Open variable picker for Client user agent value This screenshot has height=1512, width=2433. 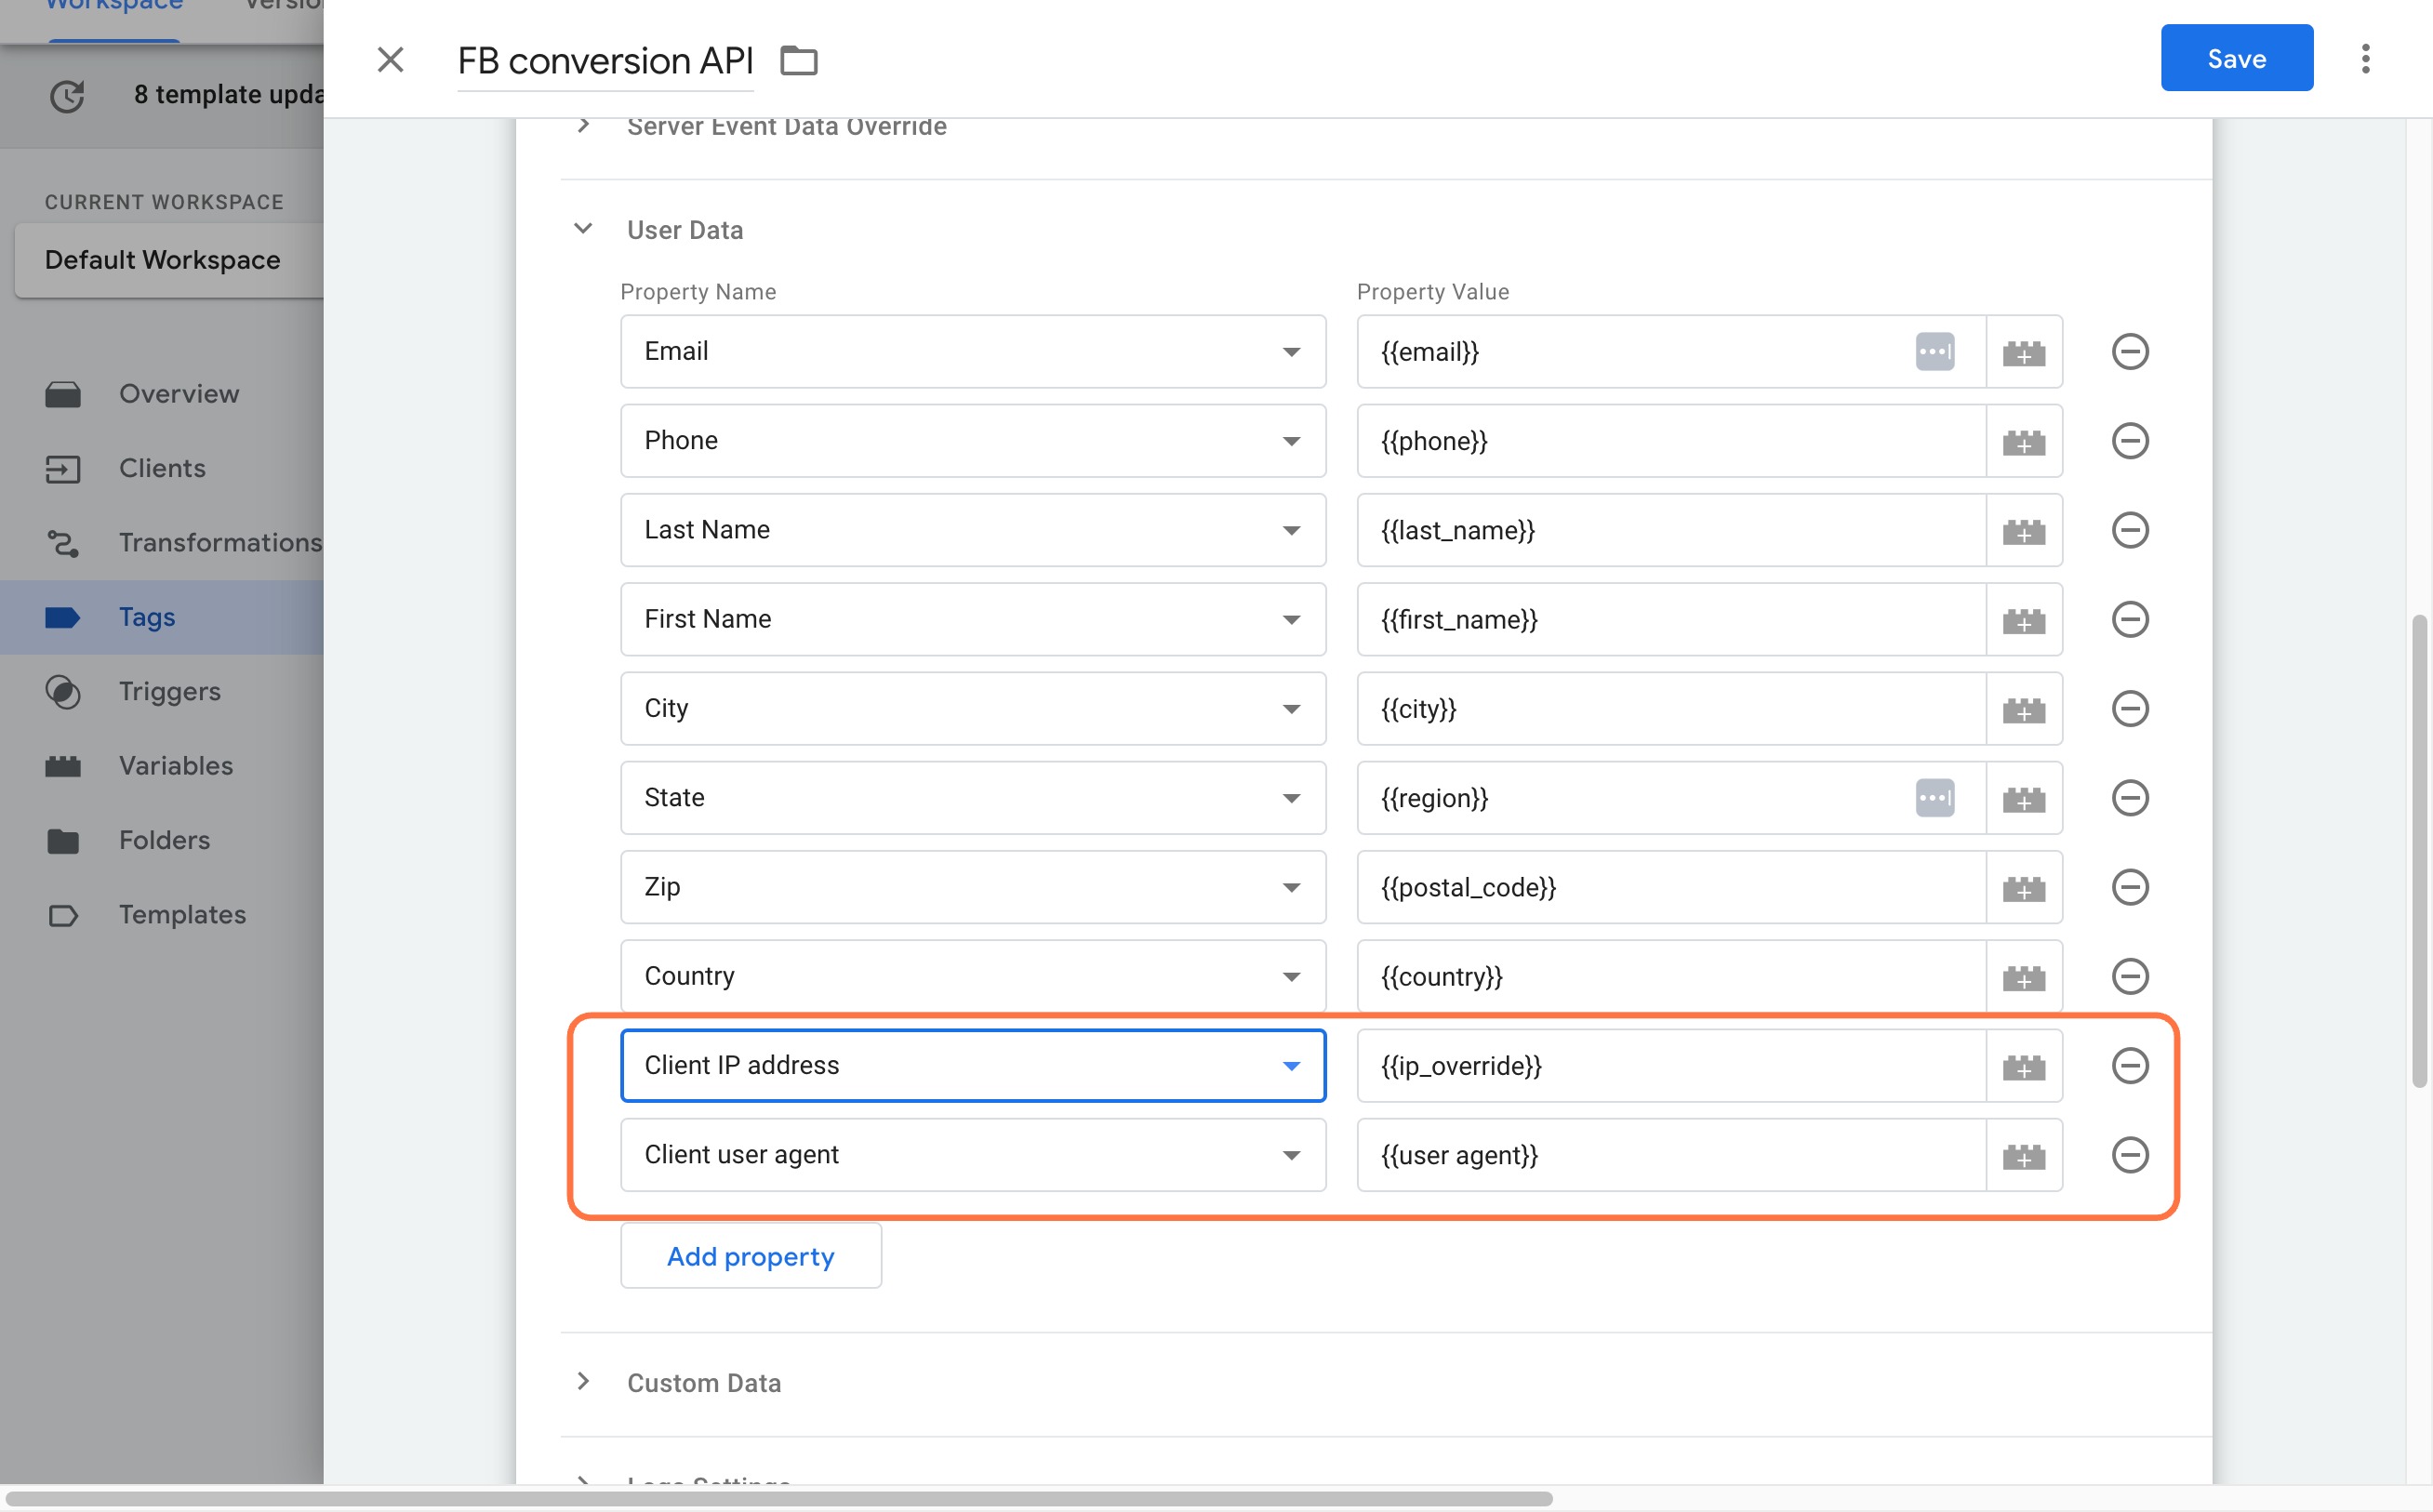pyautogui.click(x=2023, y=1155)
